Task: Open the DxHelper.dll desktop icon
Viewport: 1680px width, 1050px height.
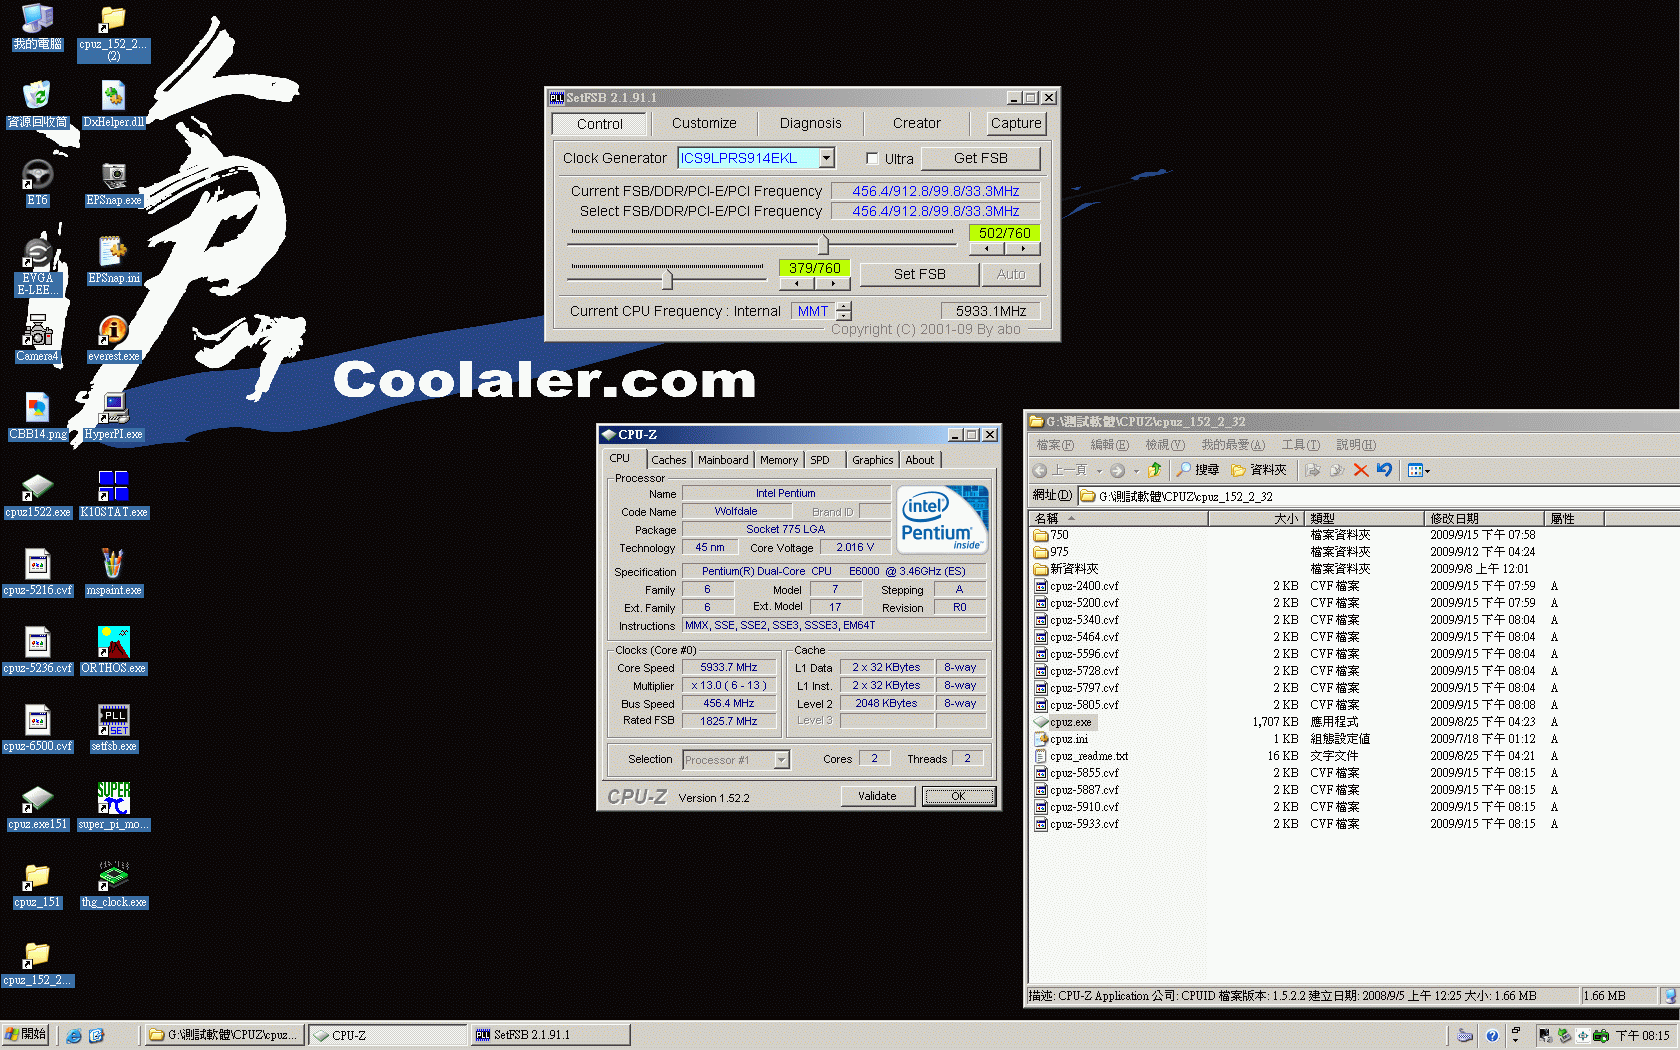Action: pyautogui.click(x=113, y=104)
